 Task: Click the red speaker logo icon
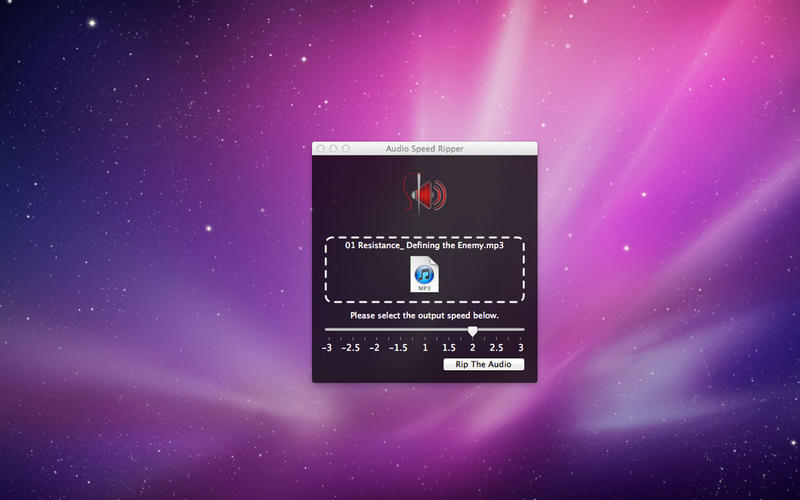click(424, 193)
